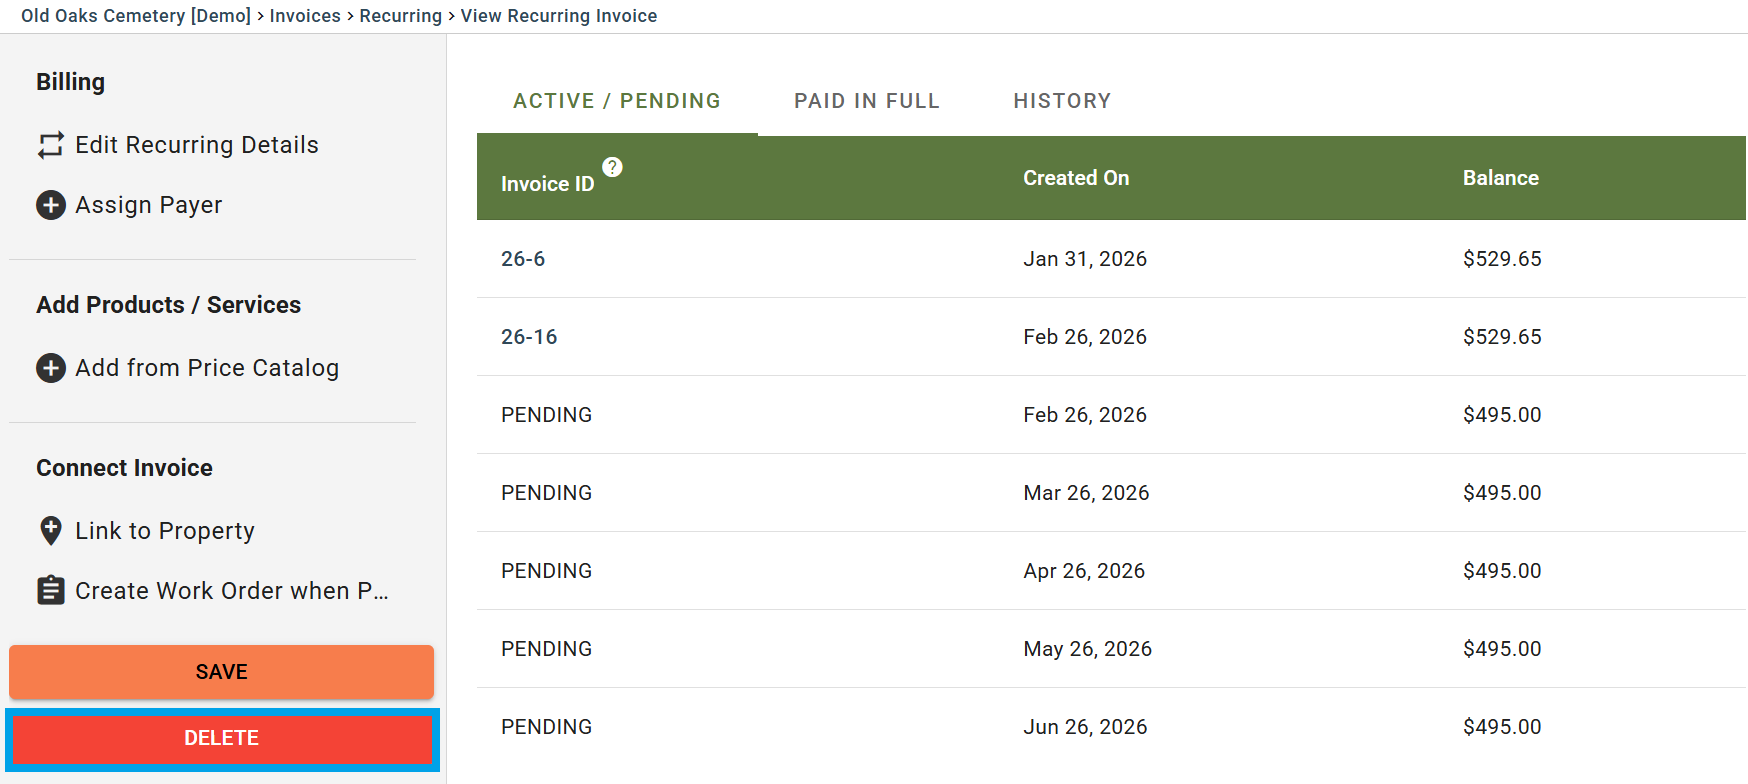Screen dimensions: 1748x784
Task: Sort by the Balance column header
Action: point(1500,178)
